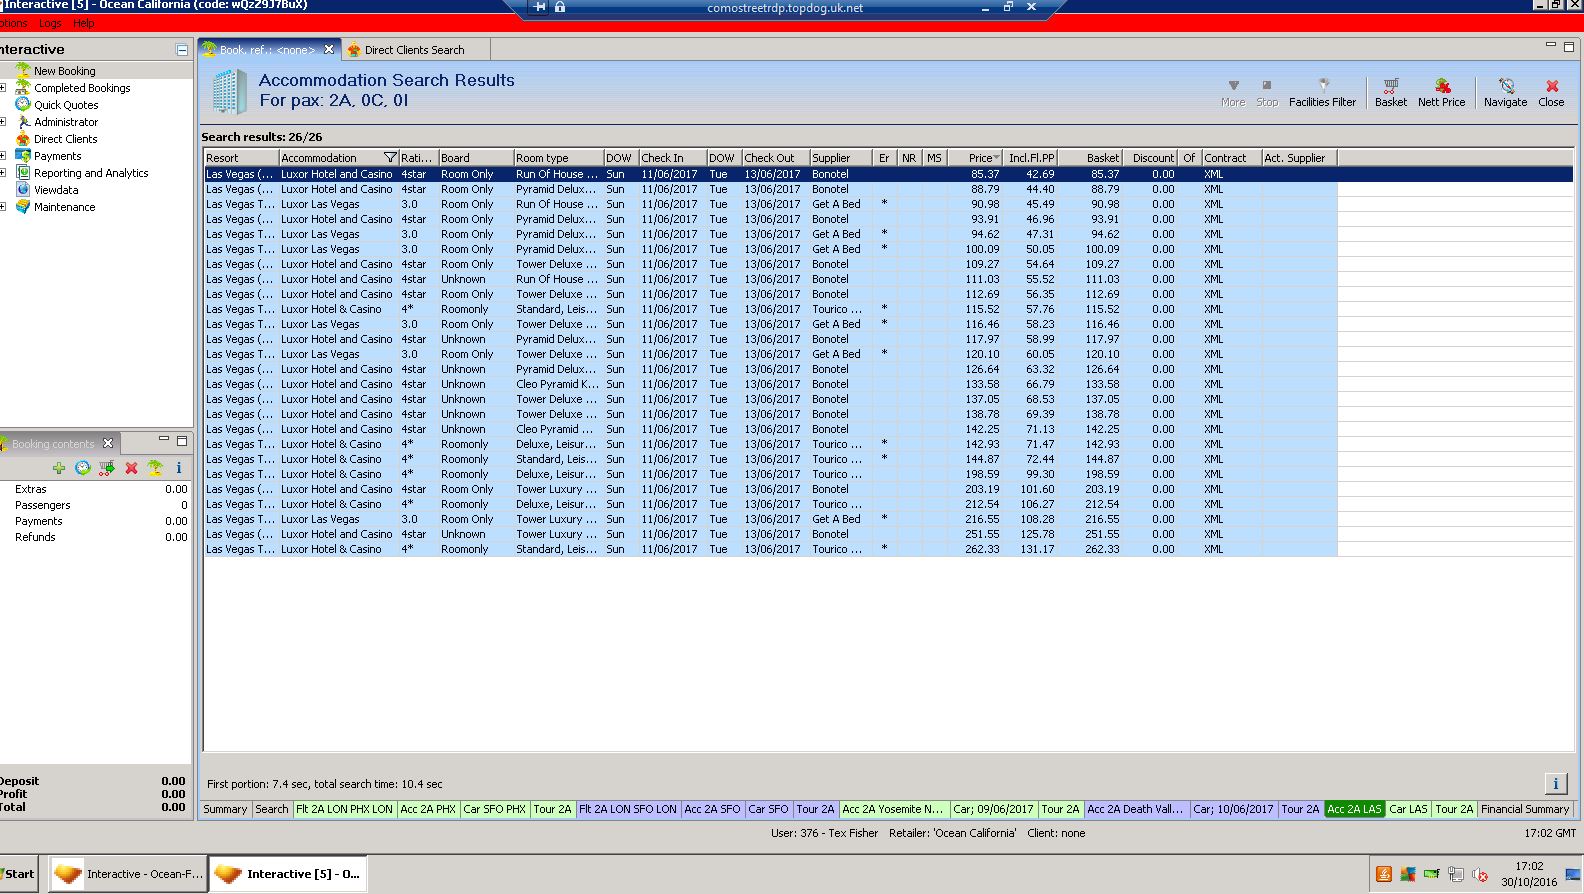Open the Car; 09/06/2017 tab
Image resolution: width=1584 pixels, height=894 pixels.
click(993, 809)
